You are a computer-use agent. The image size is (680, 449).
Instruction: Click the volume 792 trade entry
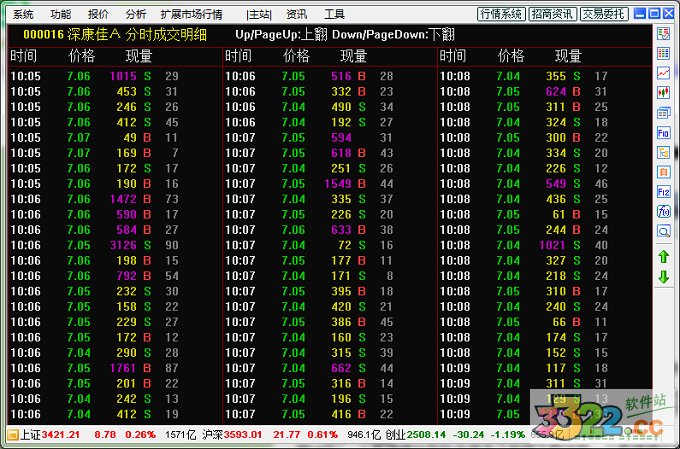coord(115,276)
